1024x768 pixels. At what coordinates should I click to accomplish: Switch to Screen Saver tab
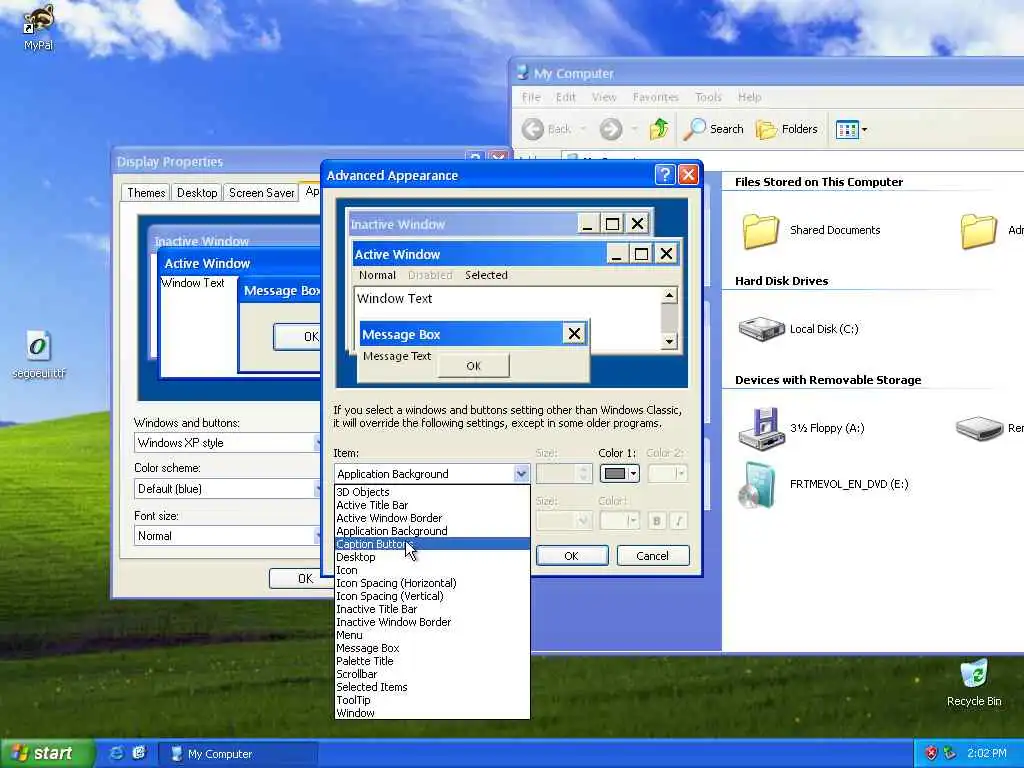pyautogui.click(x=261, y=193)
